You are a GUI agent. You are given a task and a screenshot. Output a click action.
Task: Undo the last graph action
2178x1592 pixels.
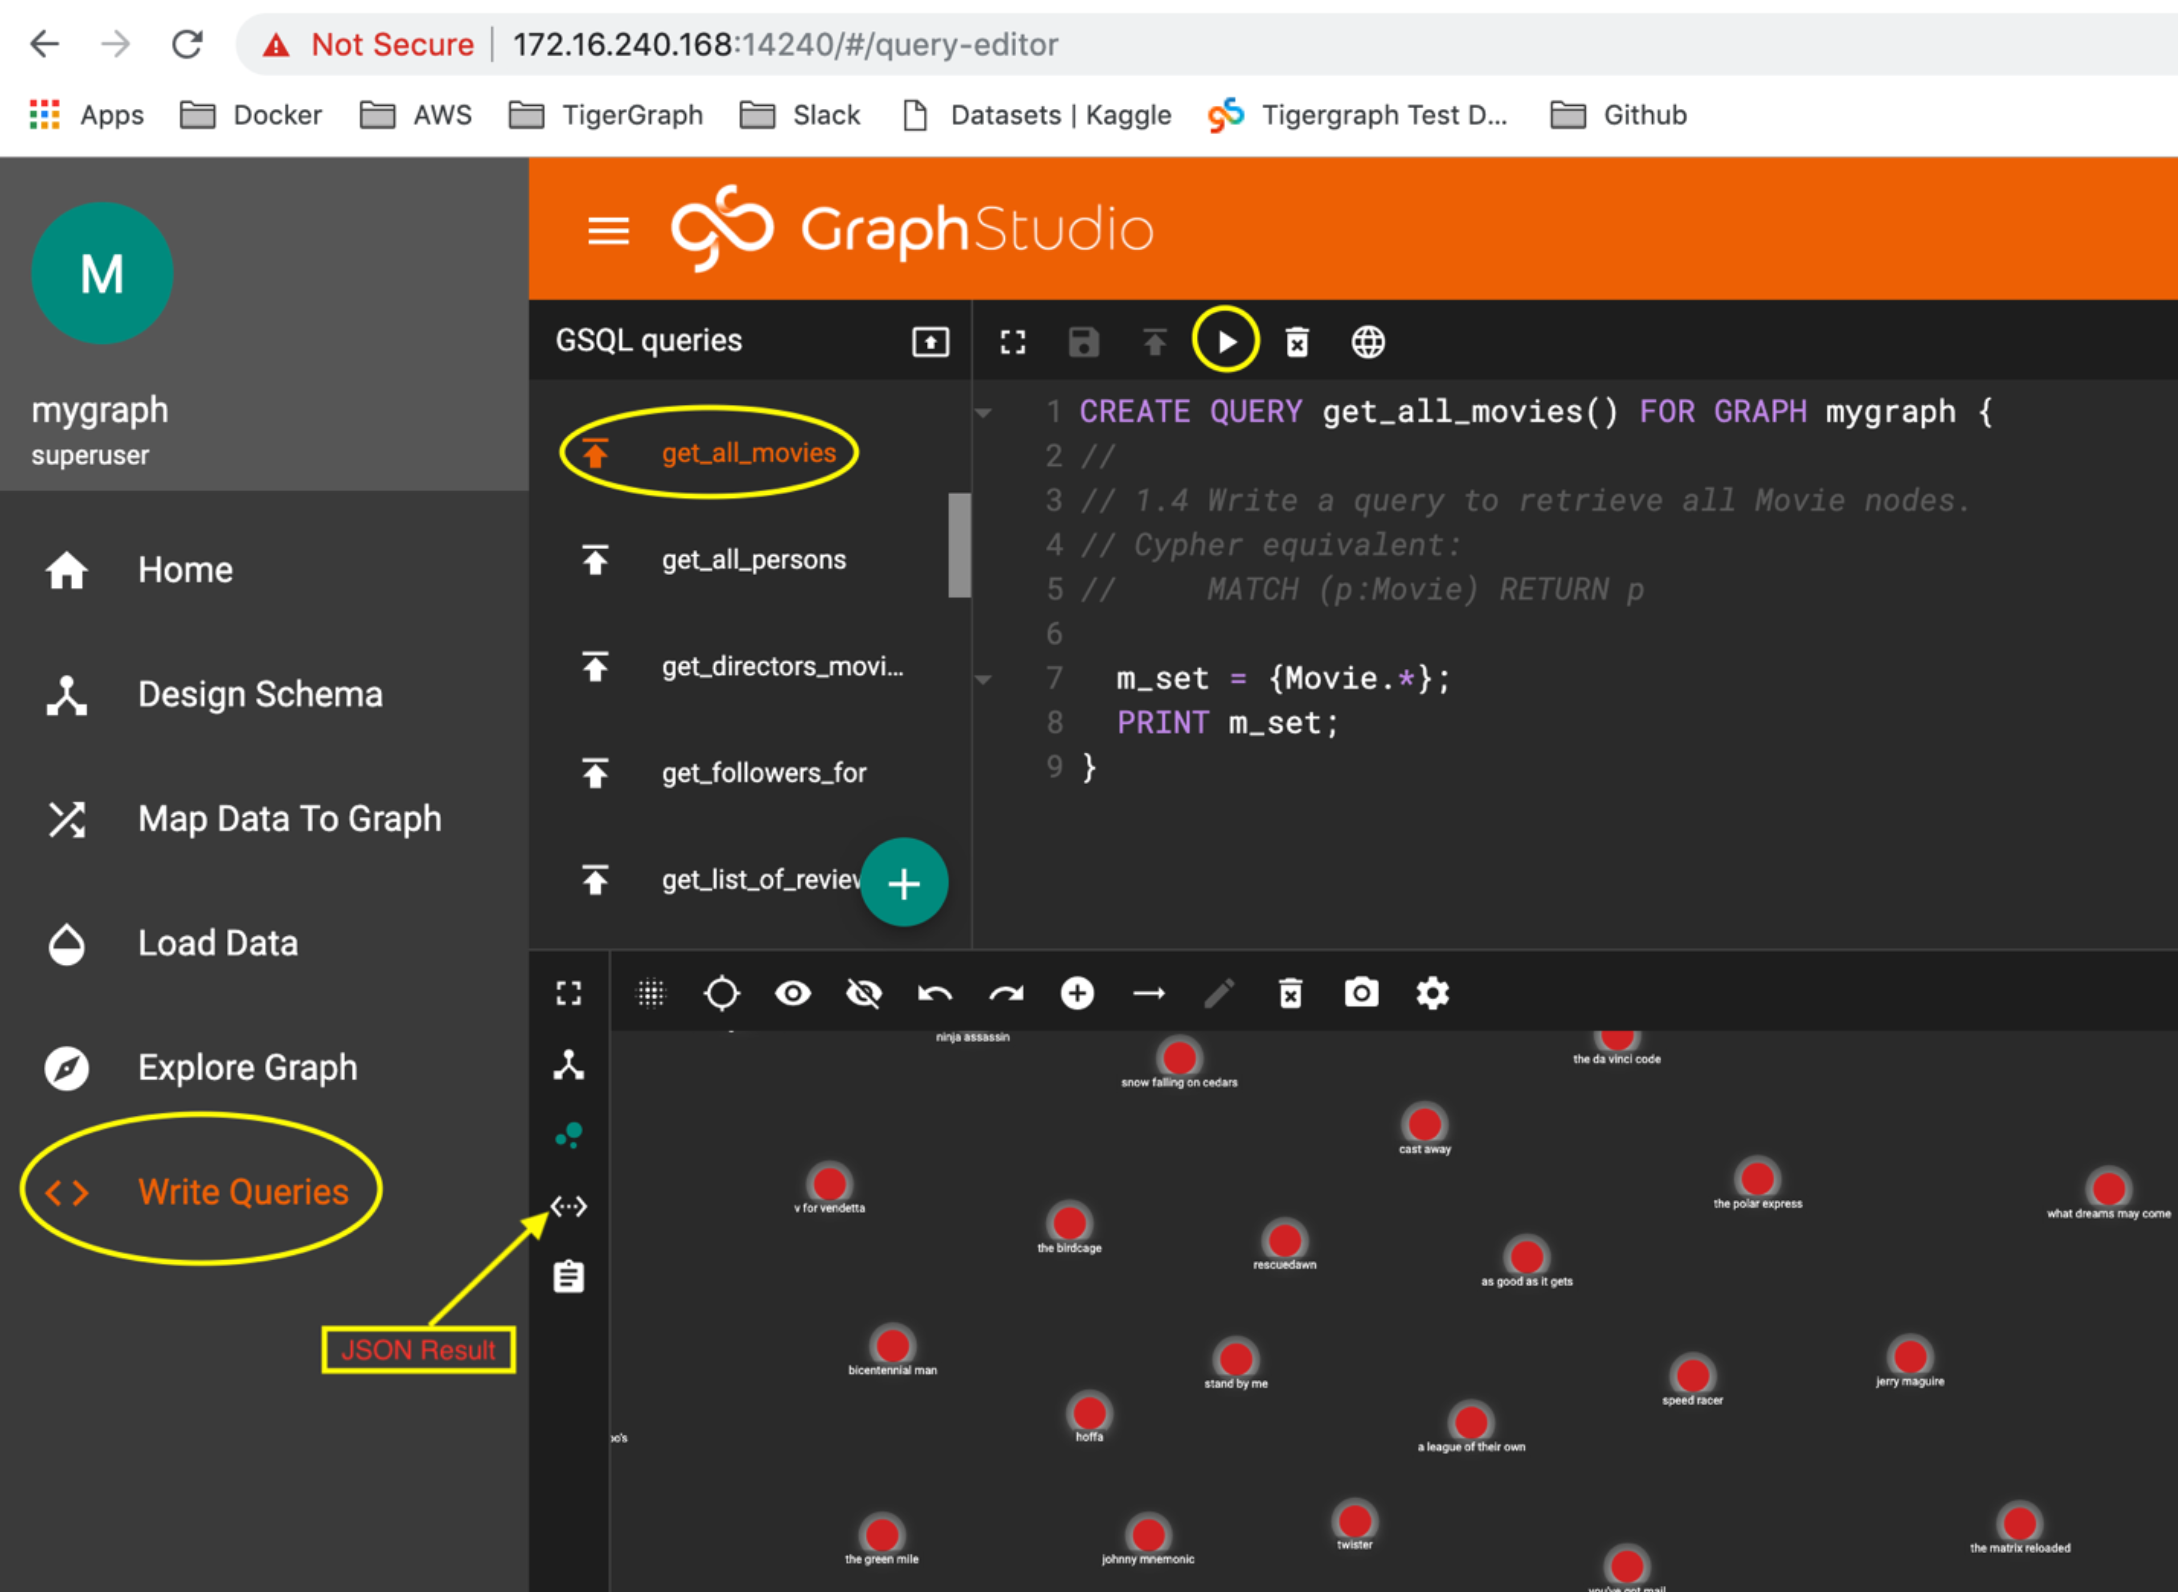coord(935,993)
